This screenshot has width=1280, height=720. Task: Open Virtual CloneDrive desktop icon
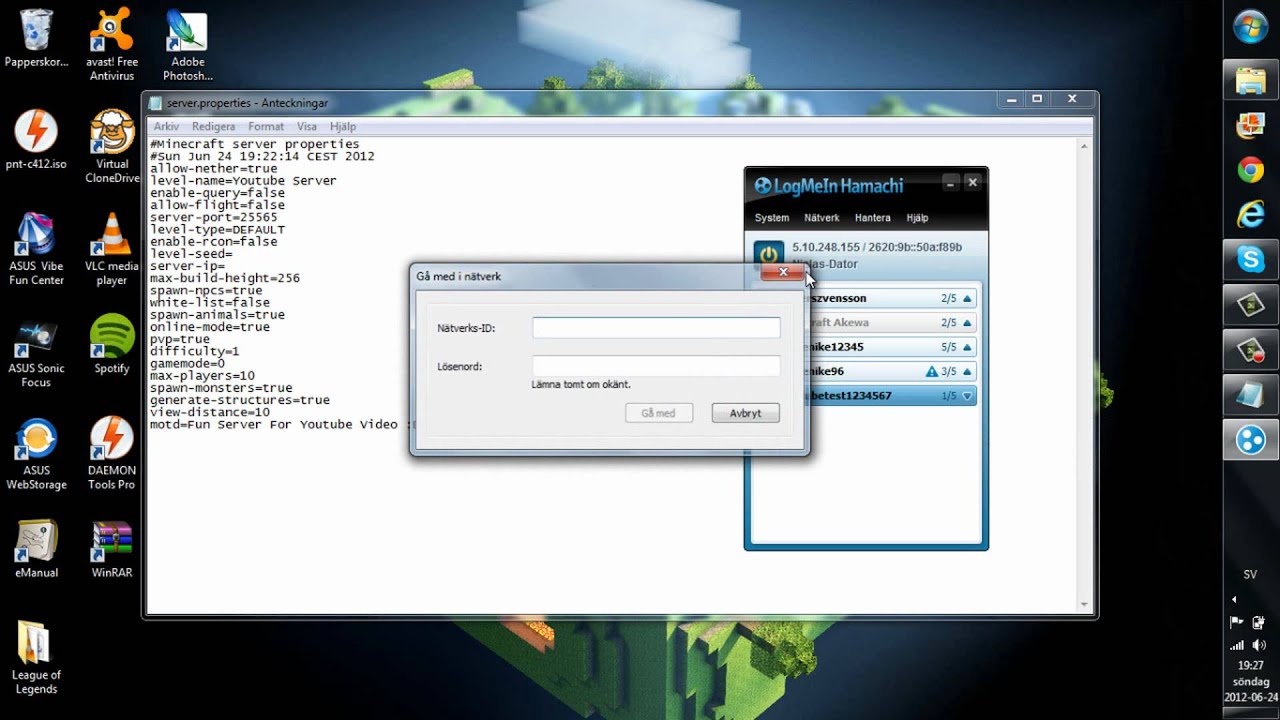coord(112,146)
